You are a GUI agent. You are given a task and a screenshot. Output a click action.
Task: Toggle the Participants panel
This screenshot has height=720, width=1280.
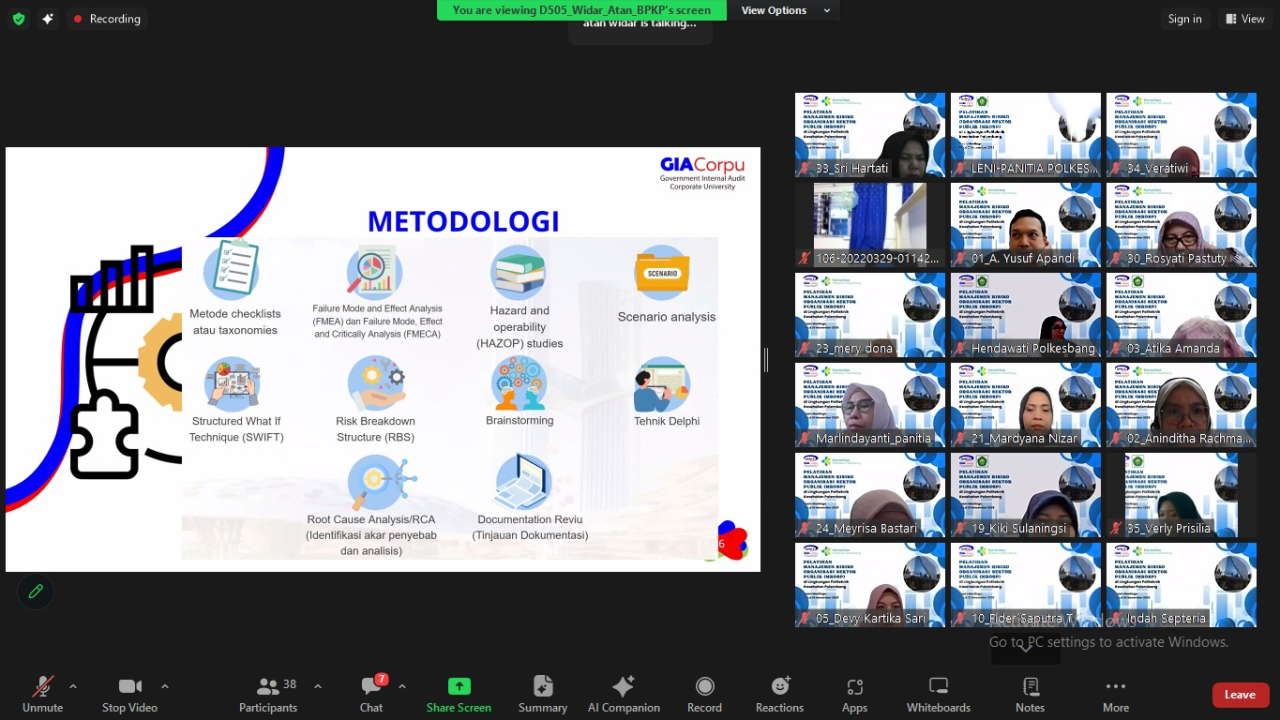coord(268,694)
